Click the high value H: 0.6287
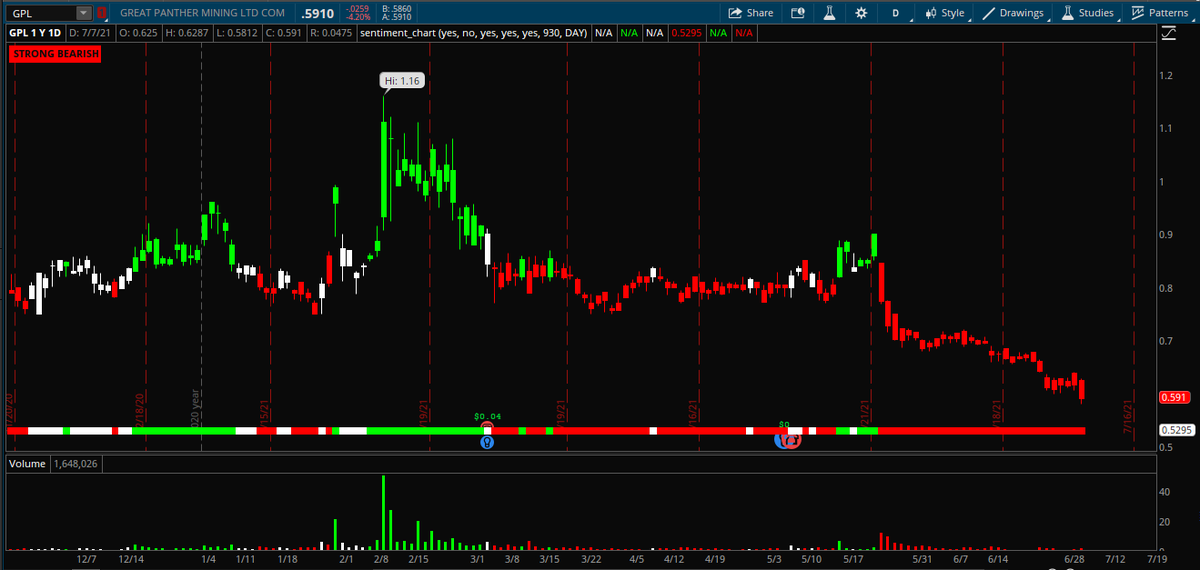This screenshot has height=570, width=1200. 187,33
